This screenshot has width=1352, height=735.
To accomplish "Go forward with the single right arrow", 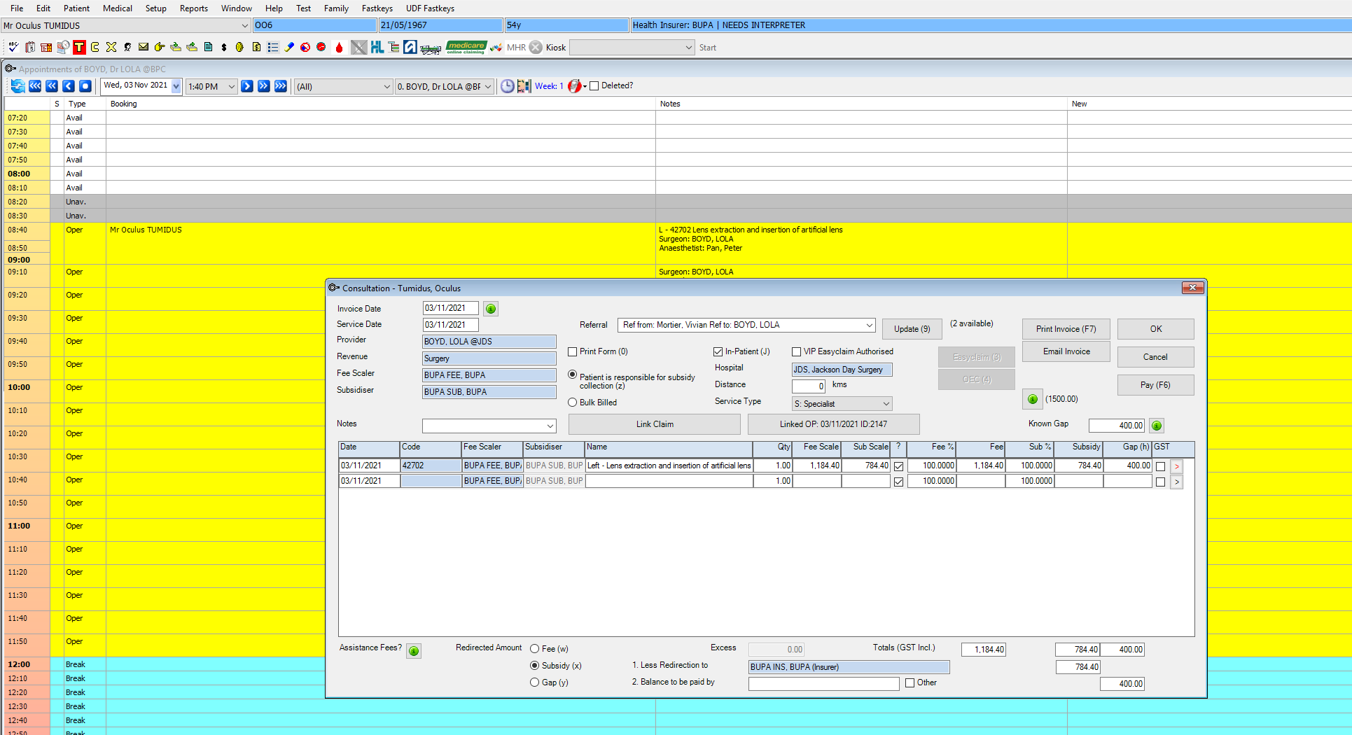I will pyautogui.click(x=246, y=86).
